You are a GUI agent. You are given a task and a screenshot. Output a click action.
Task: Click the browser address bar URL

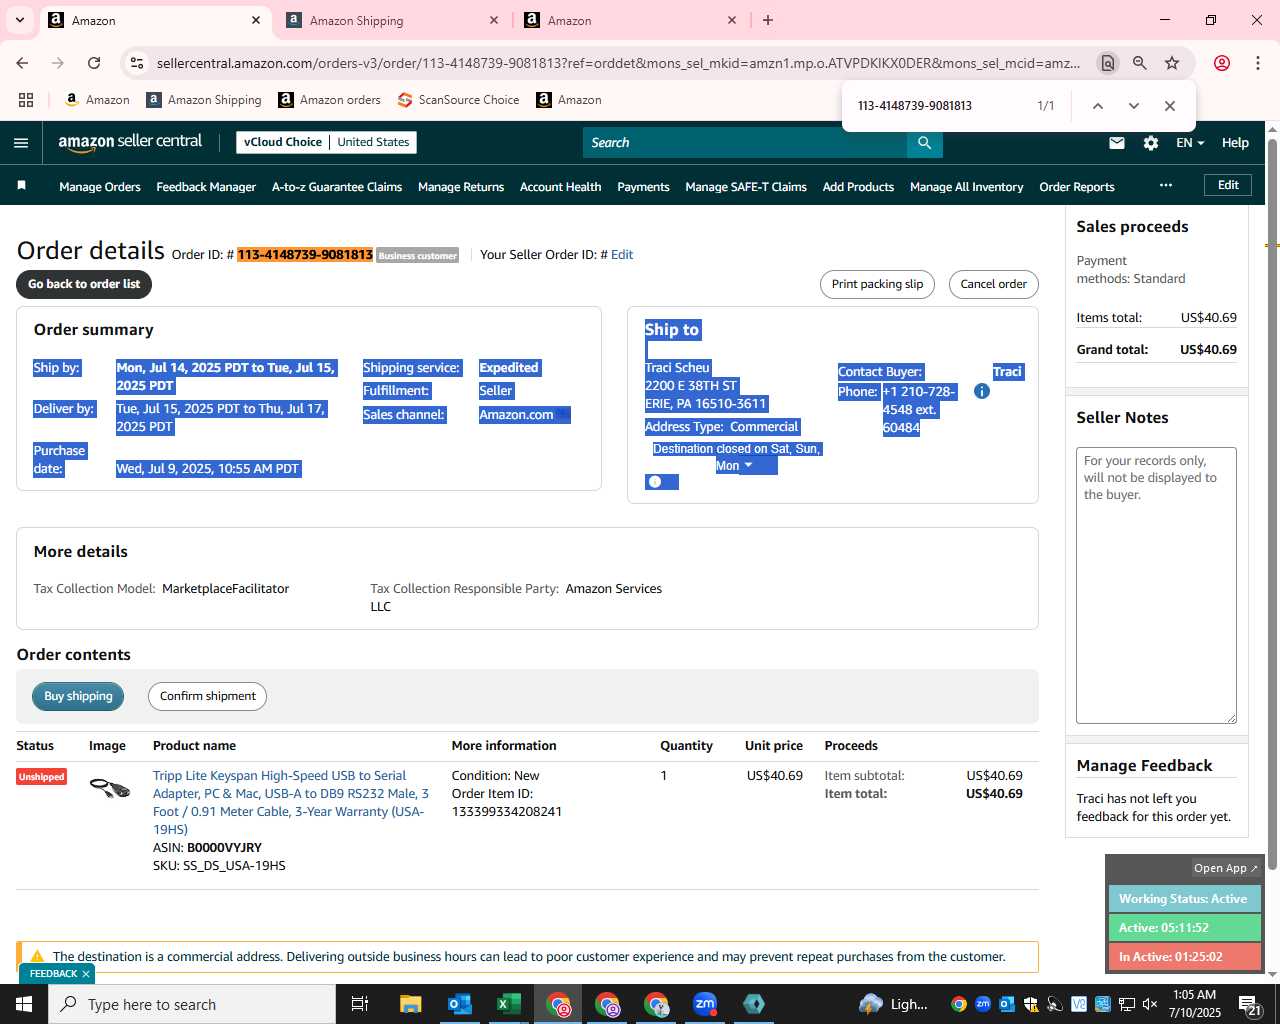click(x=618, y=63)
